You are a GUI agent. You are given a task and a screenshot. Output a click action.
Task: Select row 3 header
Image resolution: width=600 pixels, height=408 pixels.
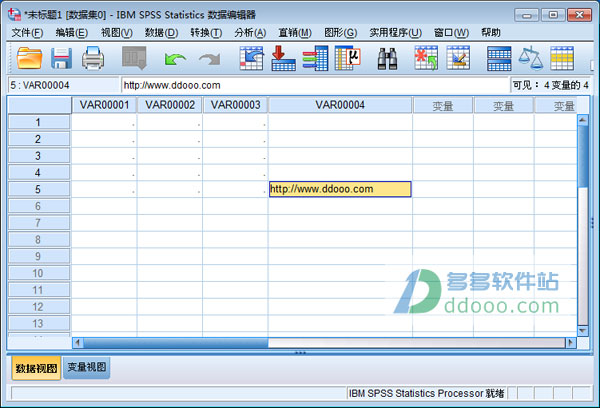coord(39,156)
